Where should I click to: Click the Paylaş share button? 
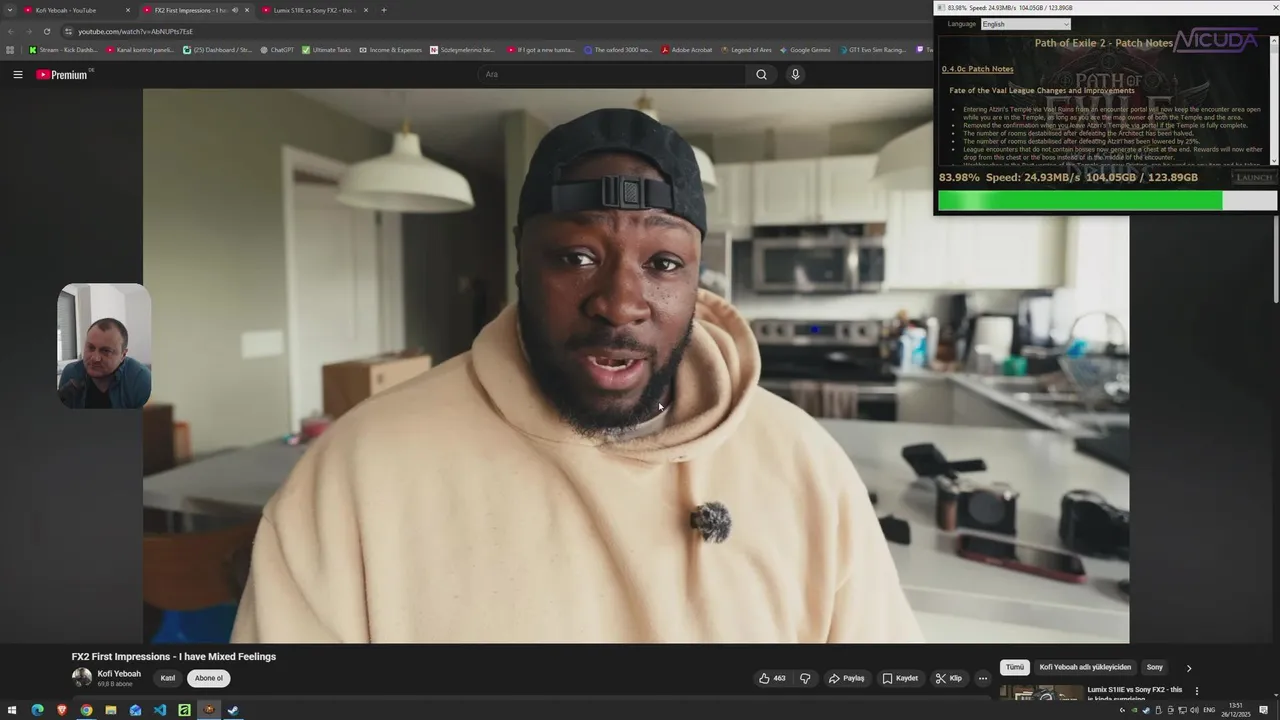[x=847, y=678]
